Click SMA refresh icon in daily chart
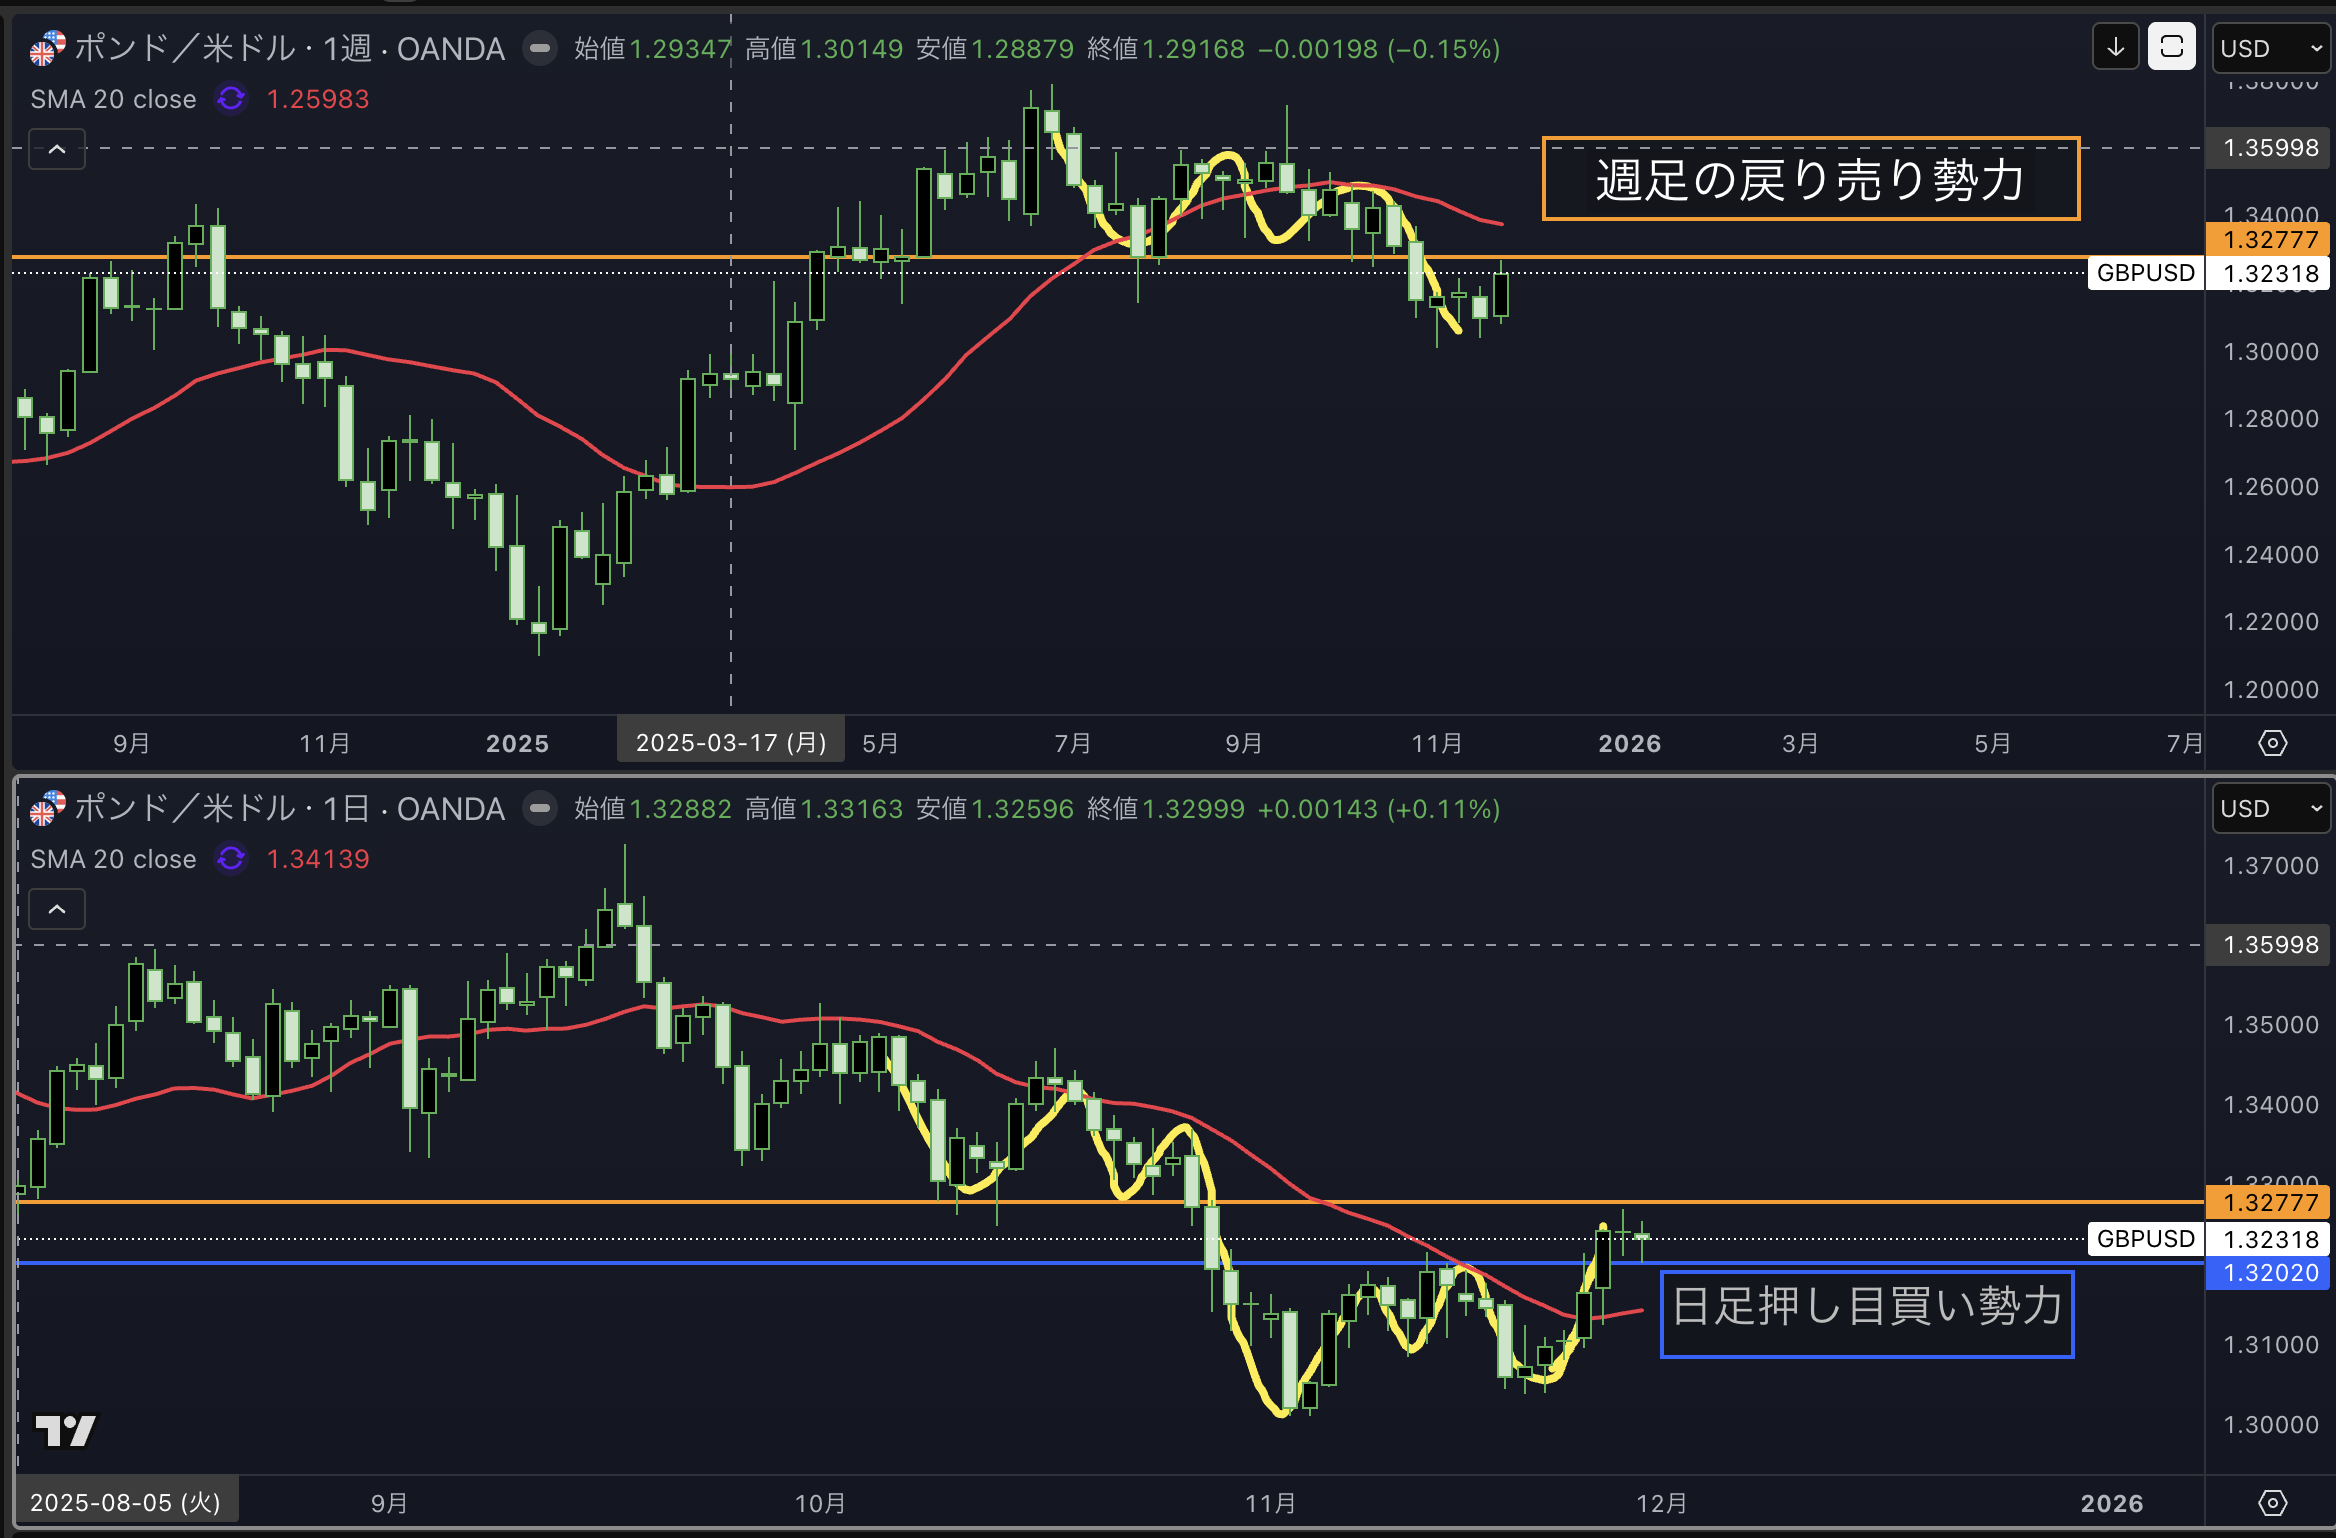This screenshot has width=2336, height=1538. 231,859
